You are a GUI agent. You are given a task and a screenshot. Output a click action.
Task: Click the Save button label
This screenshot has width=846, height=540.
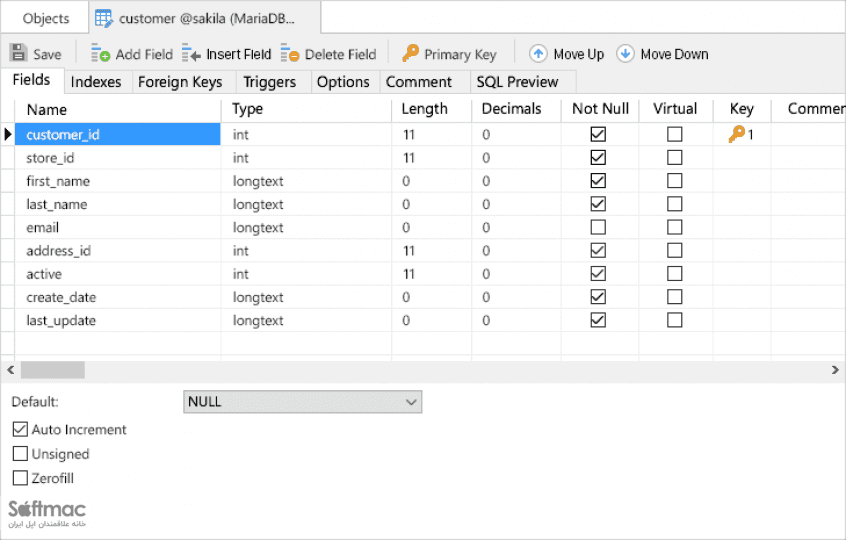(47, 54)
